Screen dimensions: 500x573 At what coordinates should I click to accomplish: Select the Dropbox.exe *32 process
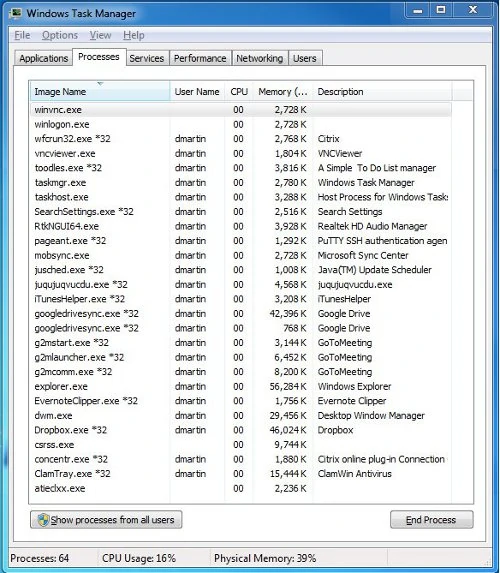(x=240, y=430)
